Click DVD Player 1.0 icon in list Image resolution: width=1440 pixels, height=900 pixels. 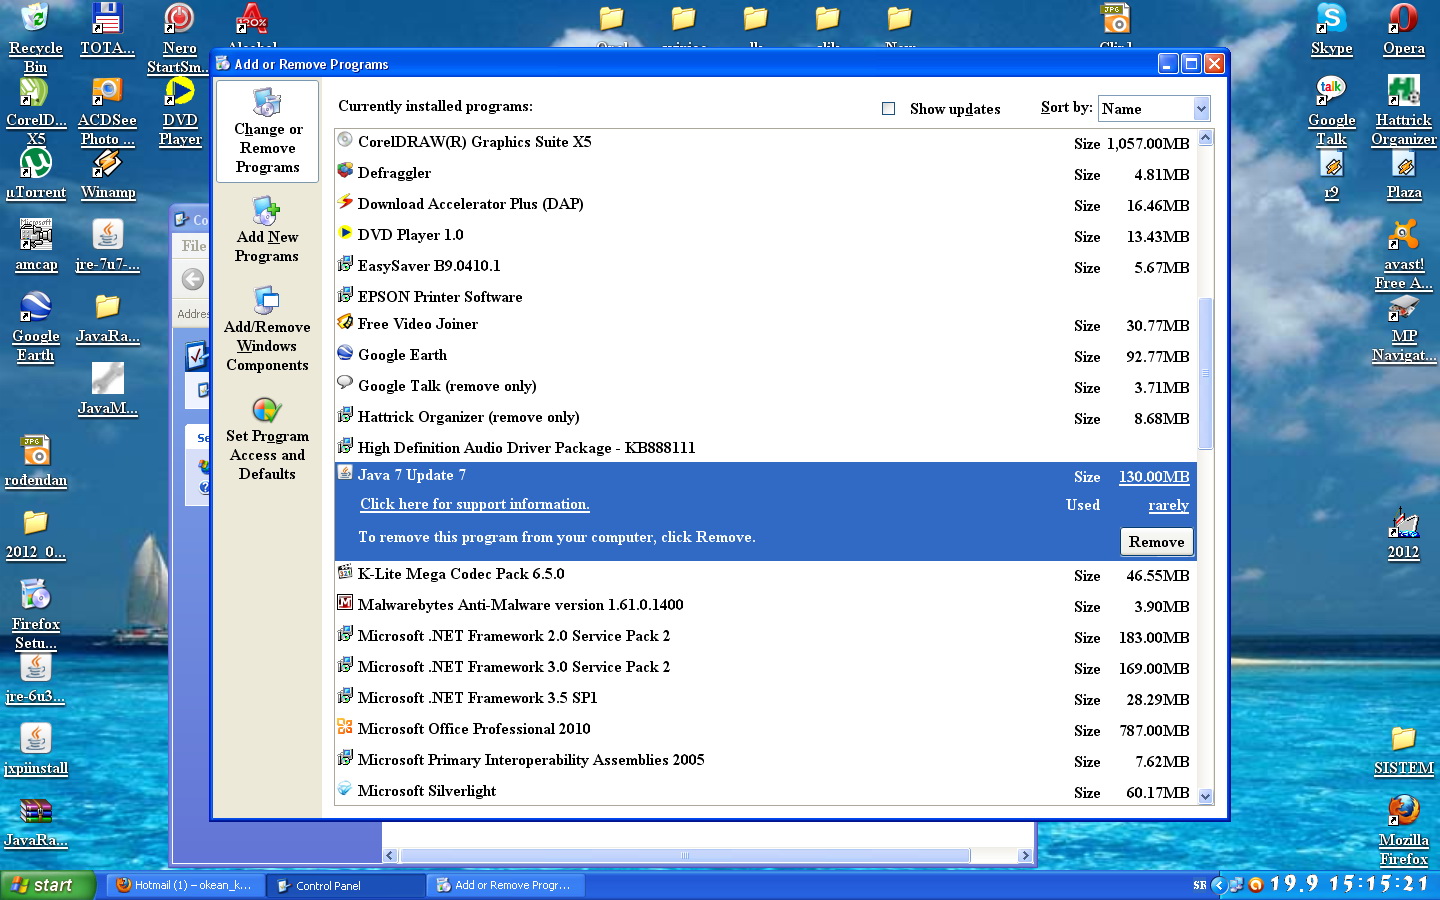(345, 234)
